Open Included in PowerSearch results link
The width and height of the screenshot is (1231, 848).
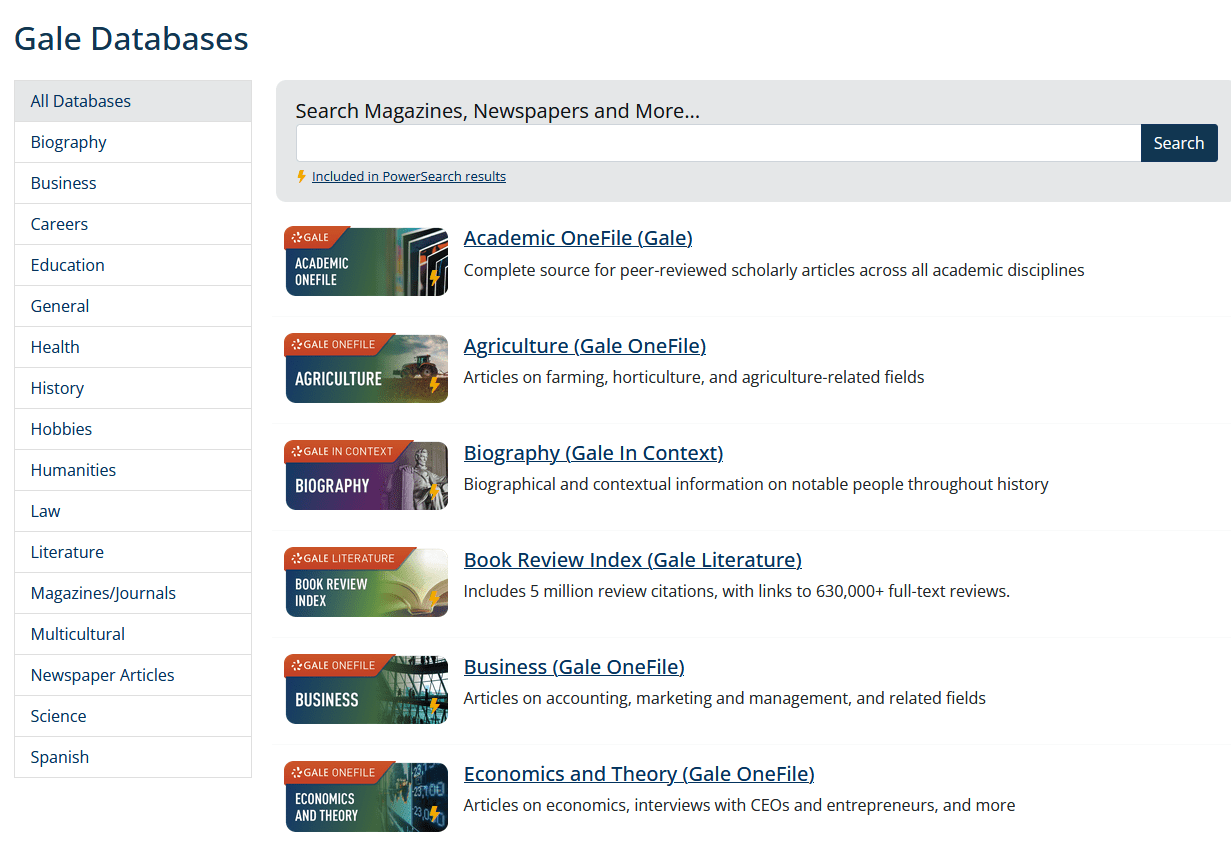(x=409, y=176)
